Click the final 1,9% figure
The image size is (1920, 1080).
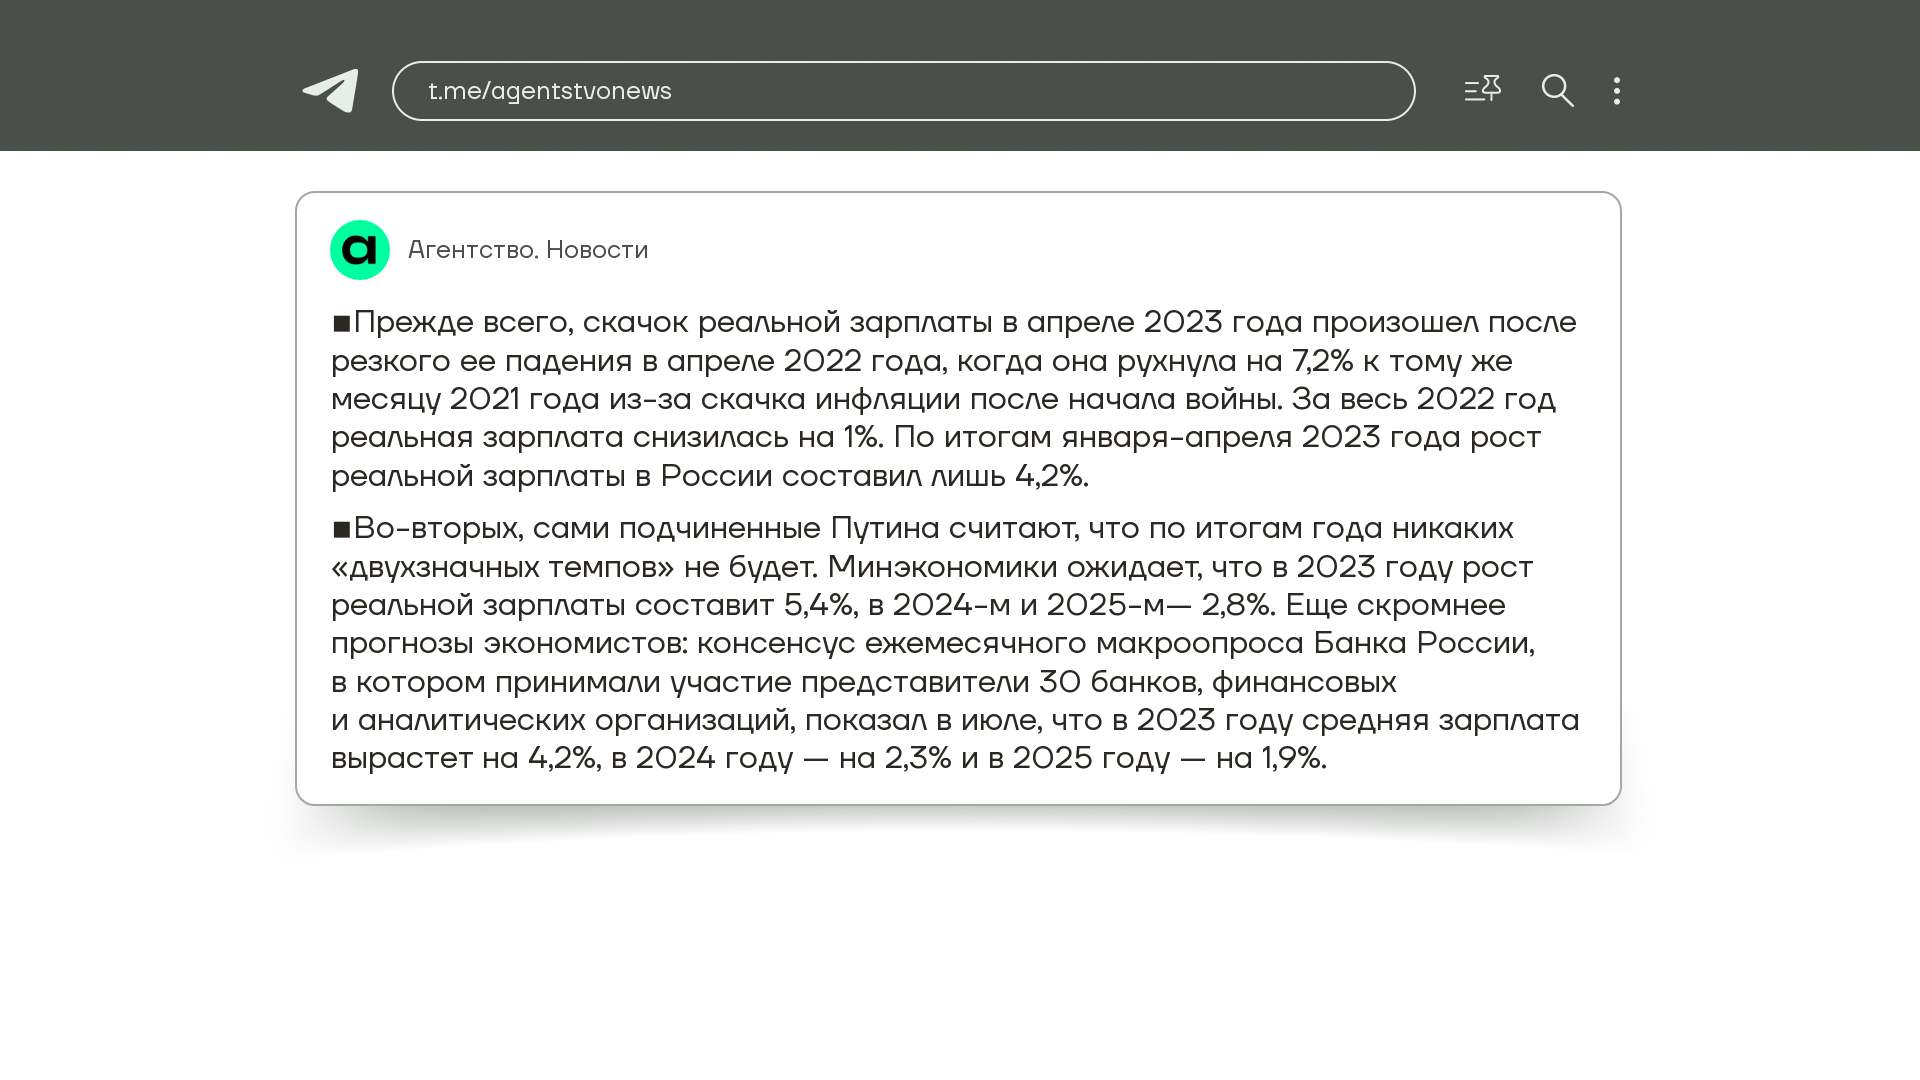pos(1292,758)
